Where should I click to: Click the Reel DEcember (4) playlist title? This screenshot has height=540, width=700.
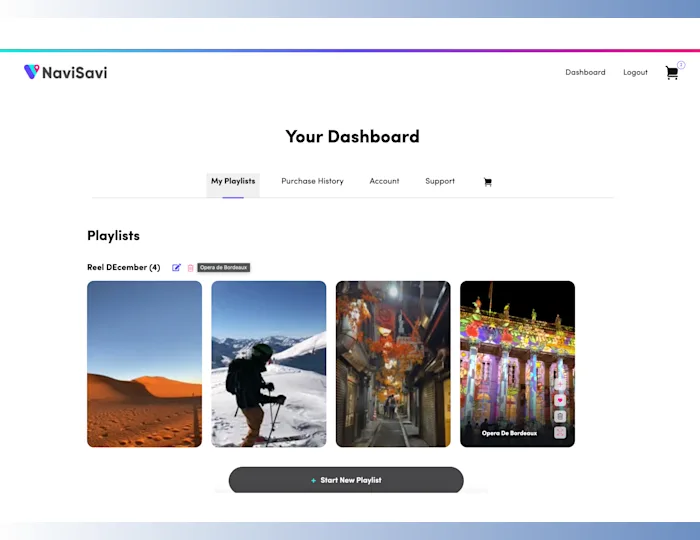[124, 267]
